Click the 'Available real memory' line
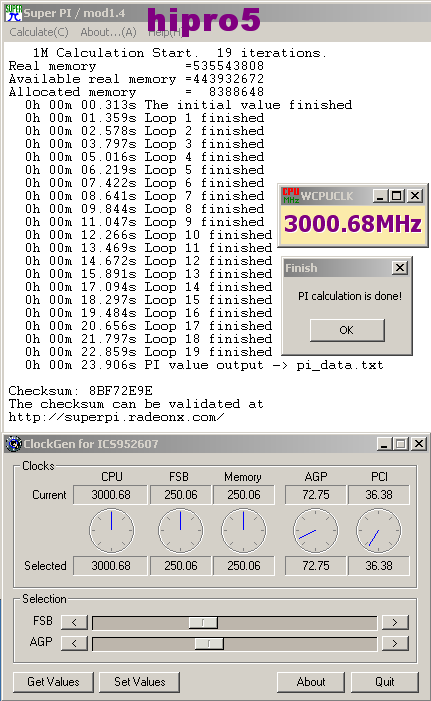 [x=136, y=79]
